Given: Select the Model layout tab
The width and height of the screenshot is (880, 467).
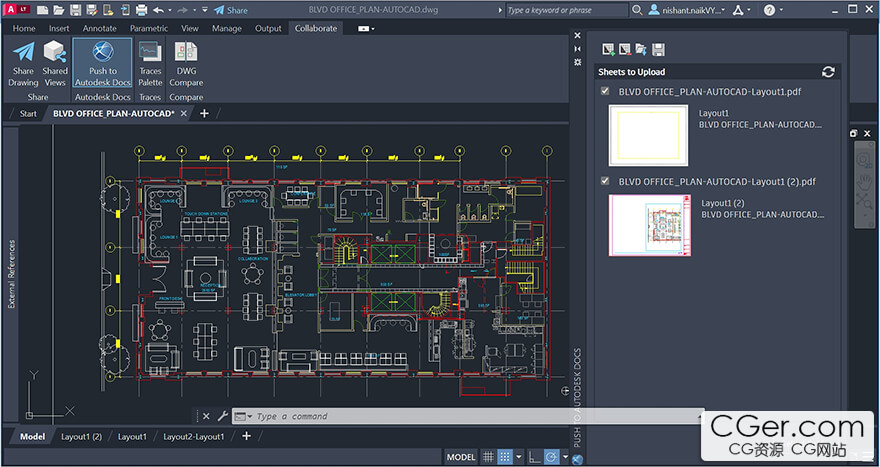Looking at the screenshot, I should (33, 436).
